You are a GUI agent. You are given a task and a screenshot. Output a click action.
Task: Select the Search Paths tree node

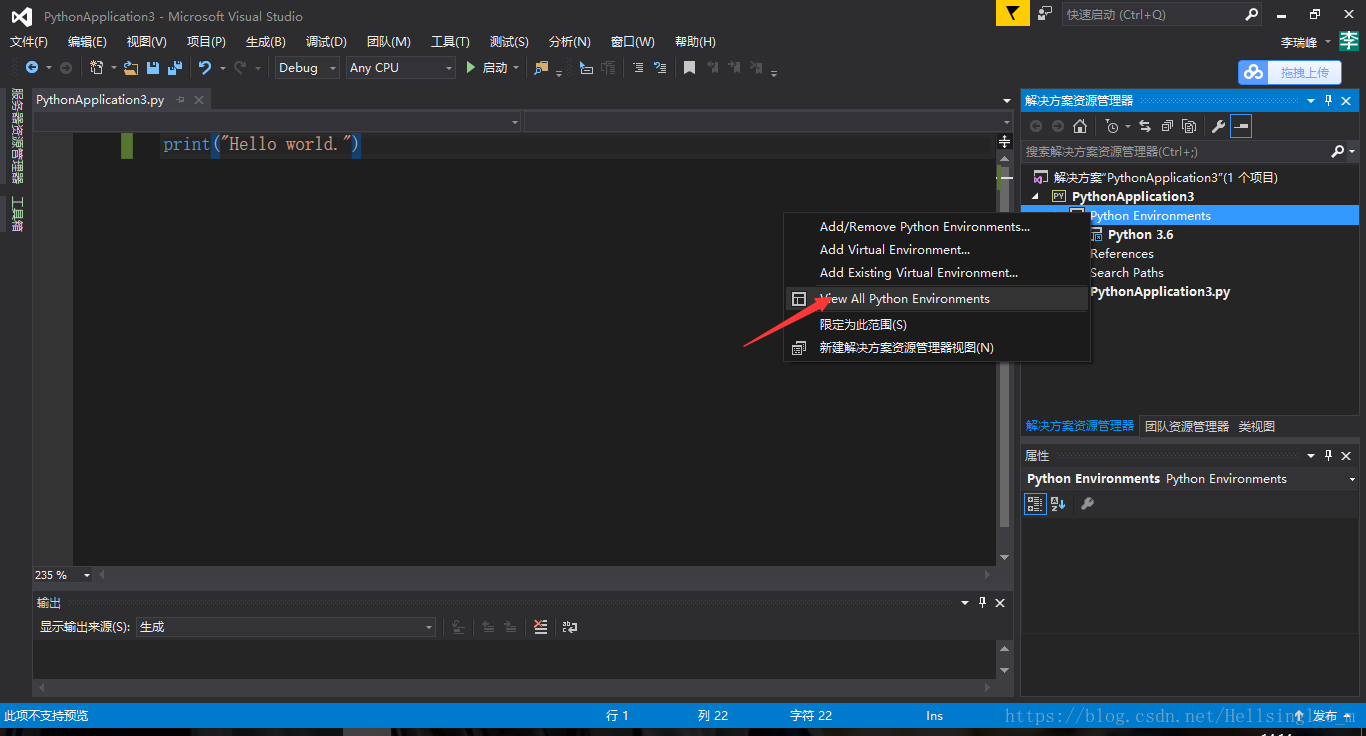pos(1127,273)
